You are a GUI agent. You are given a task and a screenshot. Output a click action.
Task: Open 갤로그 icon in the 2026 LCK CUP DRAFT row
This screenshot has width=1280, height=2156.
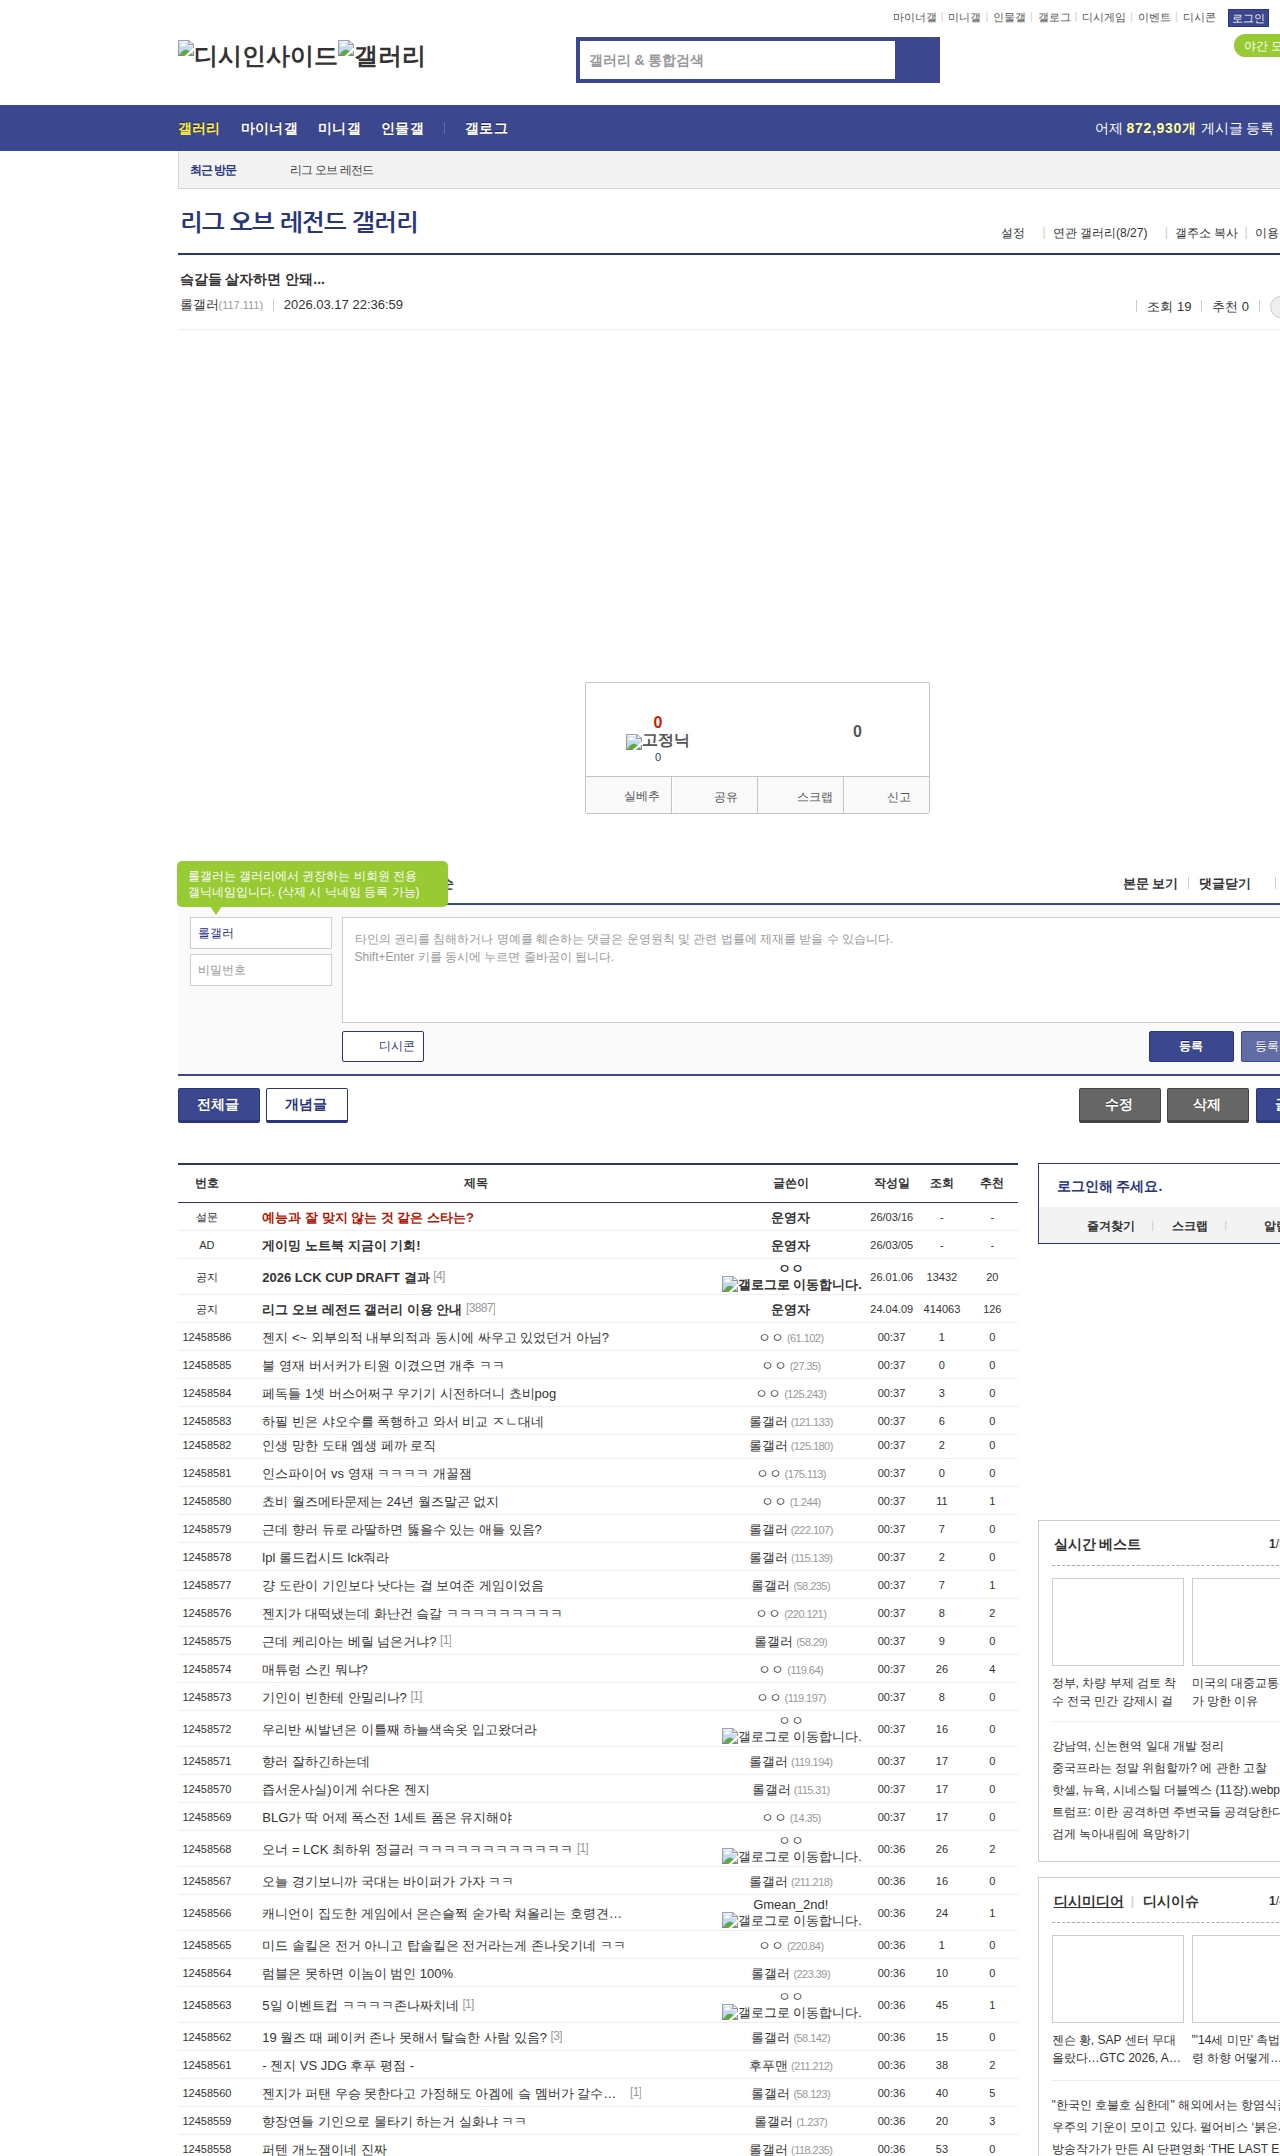[791, 1285]
